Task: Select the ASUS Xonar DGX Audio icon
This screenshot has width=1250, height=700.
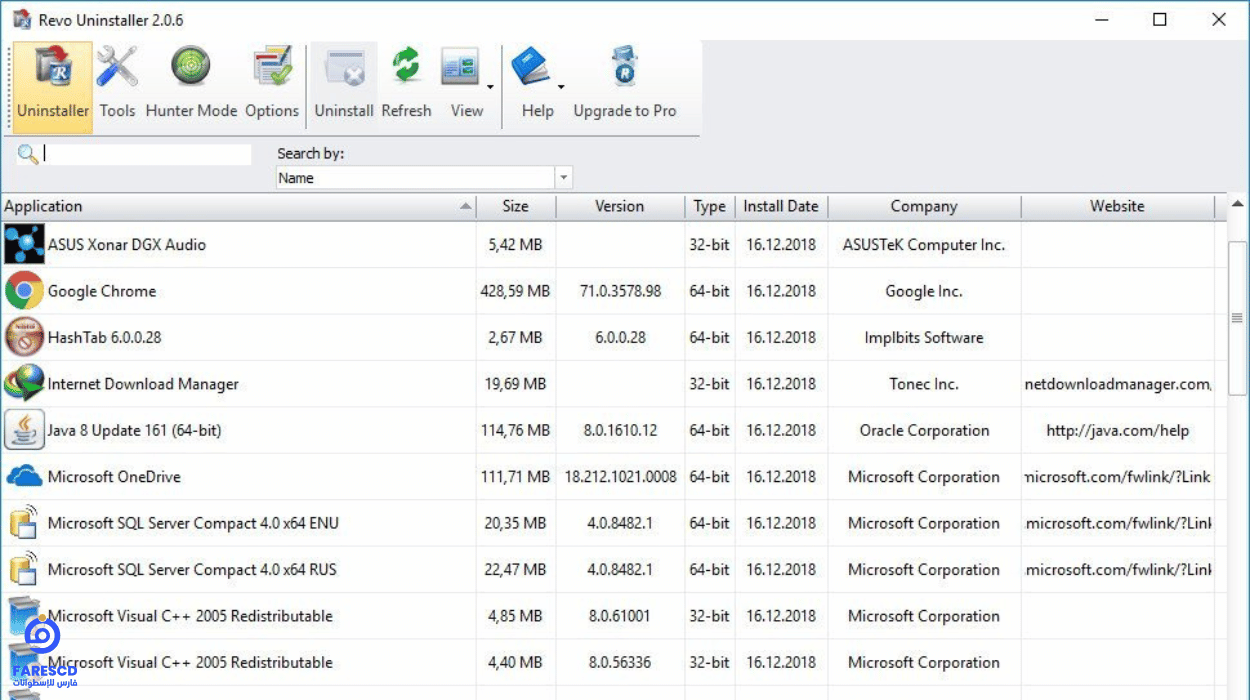Action: pos(24,244)
